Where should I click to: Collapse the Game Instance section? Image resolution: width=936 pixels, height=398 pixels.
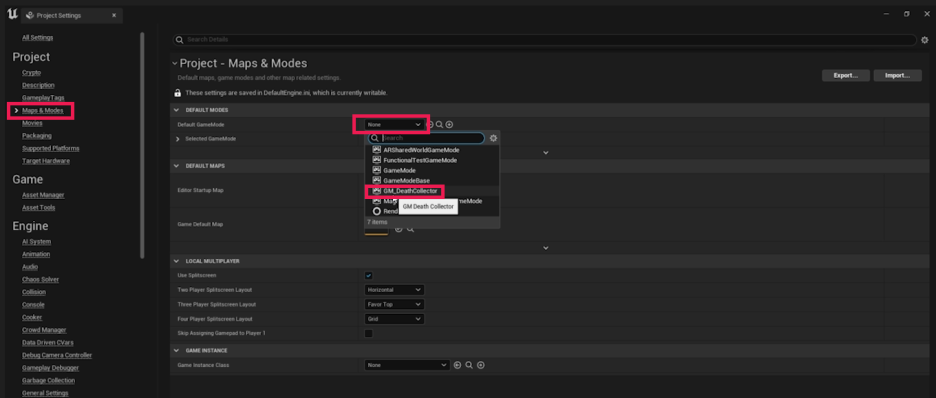coord(177,350)
